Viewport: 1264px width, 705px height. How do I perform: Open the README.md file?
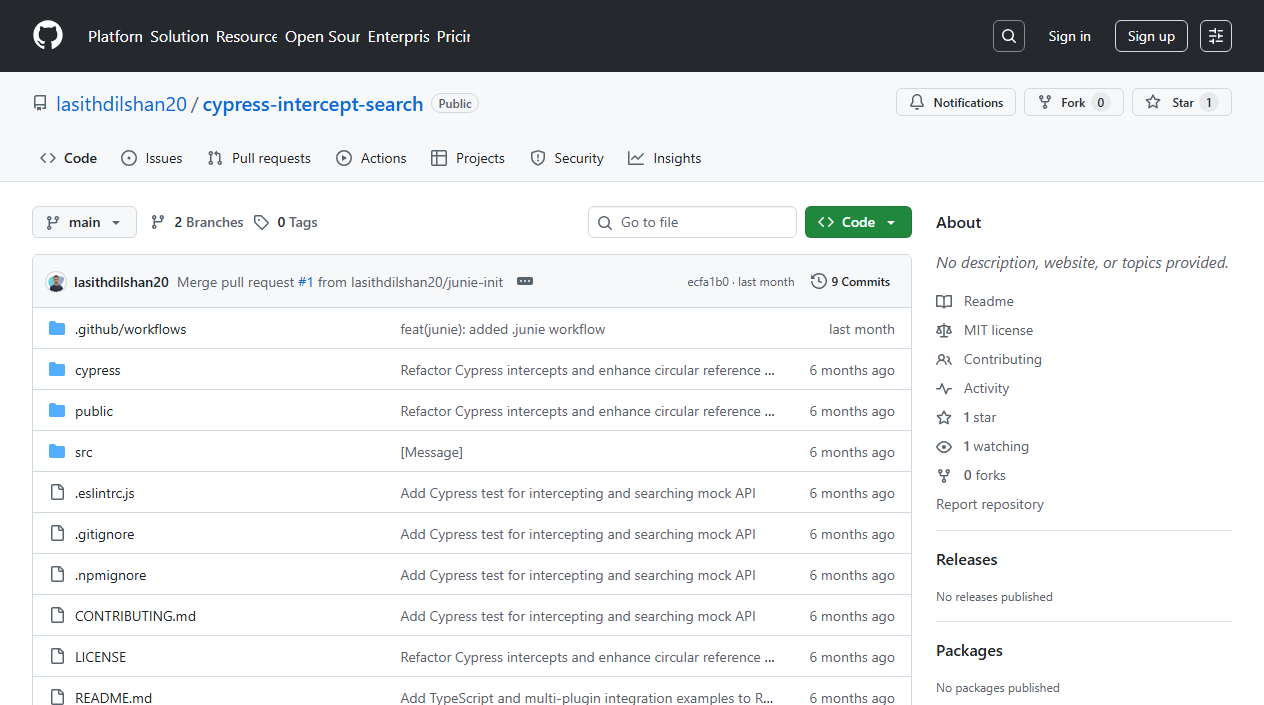(x=113, y=697)
